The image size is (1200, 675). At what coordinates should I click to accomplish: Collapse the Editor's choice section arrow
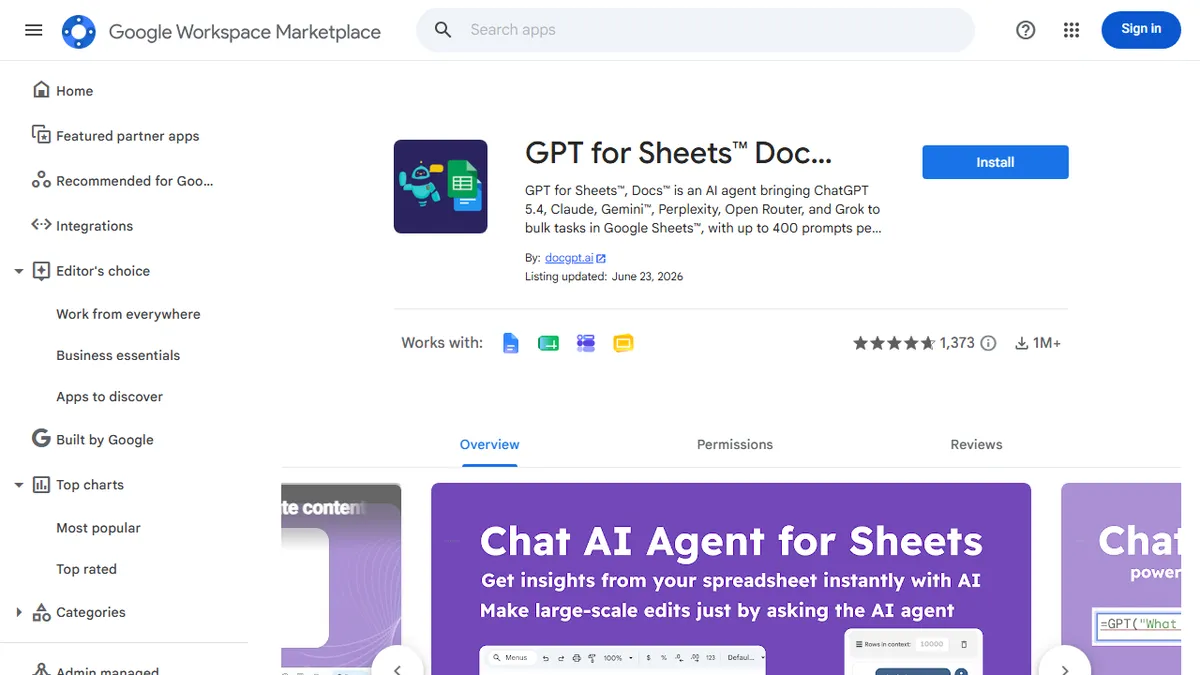pos(18,271)
